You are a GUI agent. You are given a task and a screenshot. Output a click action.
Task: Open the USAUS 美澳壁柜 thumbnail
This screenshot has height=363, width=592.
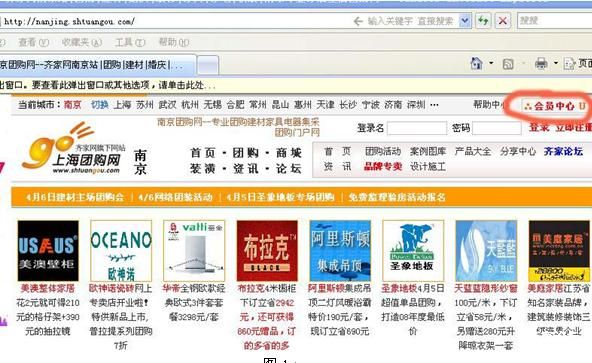point(48,251)
